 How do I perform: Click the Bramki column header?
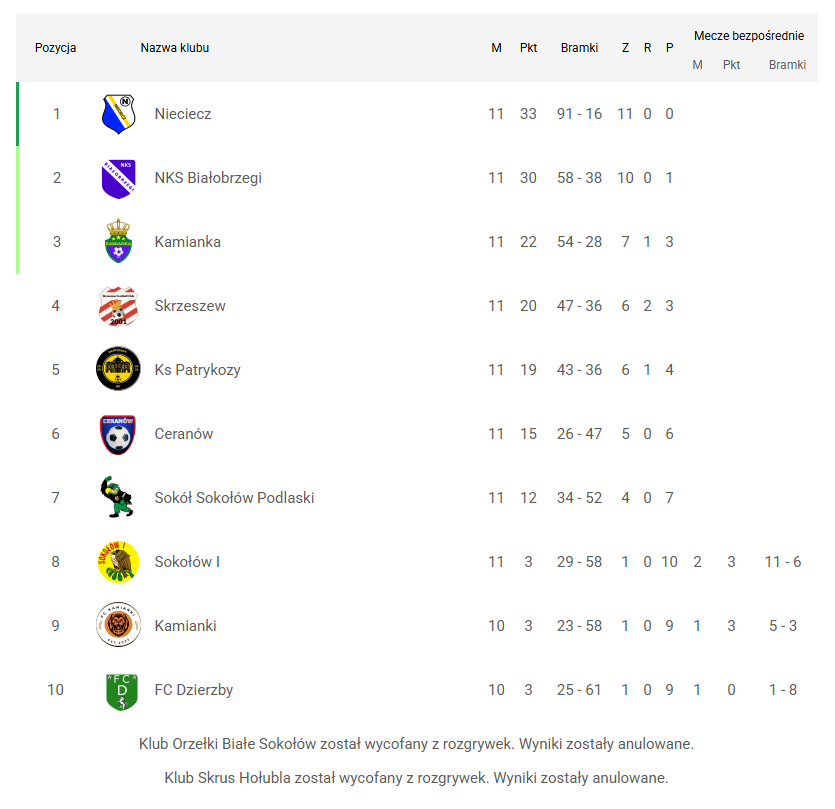(x=579, y=48)
